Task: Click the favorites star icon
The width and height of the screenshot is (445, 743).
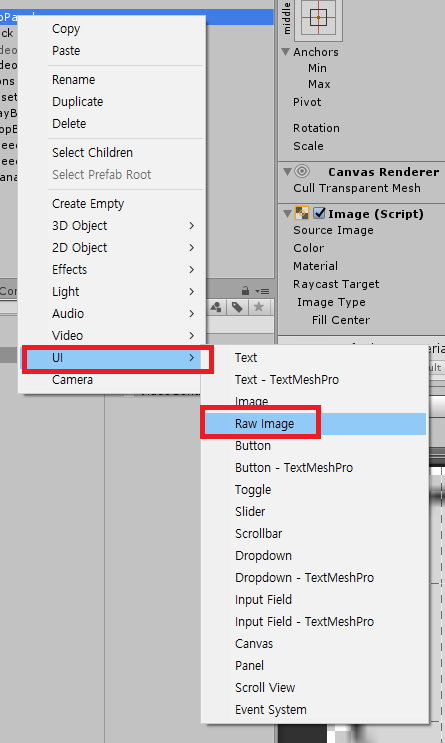Action: tap(259, 307)
